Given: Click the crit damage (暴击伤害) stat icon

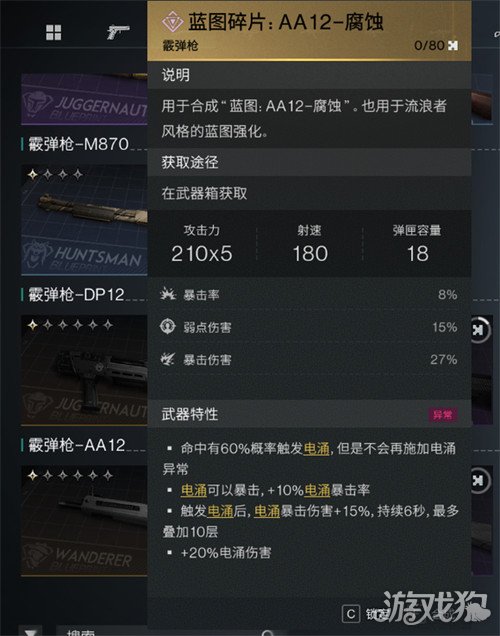Looking at the screenshot, I should click(x=168, y=359).
